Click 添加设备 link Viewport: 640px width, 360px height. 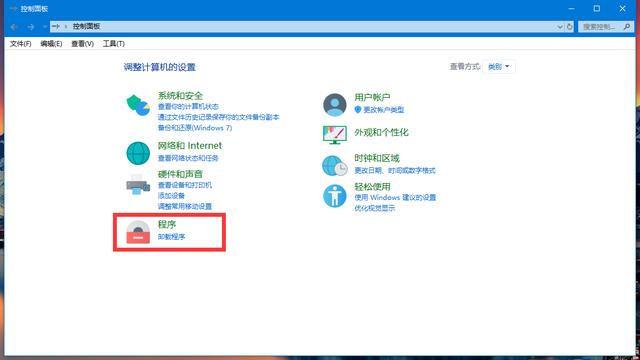[x=171, y=196]
